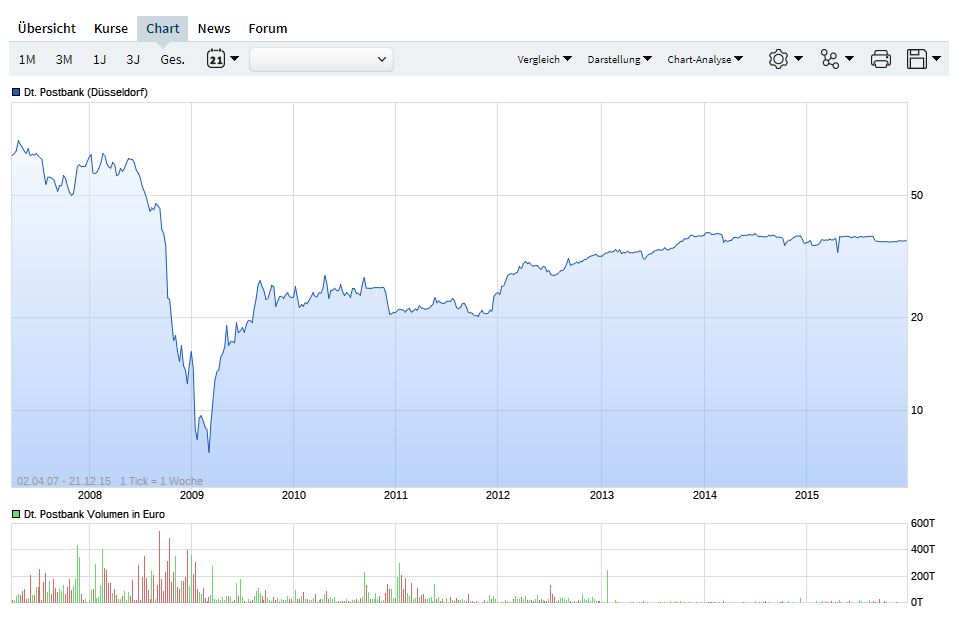Print the chart using printer icon
Image resolution: width=965 pixels, height=628 pixels.
click(881, 59)
